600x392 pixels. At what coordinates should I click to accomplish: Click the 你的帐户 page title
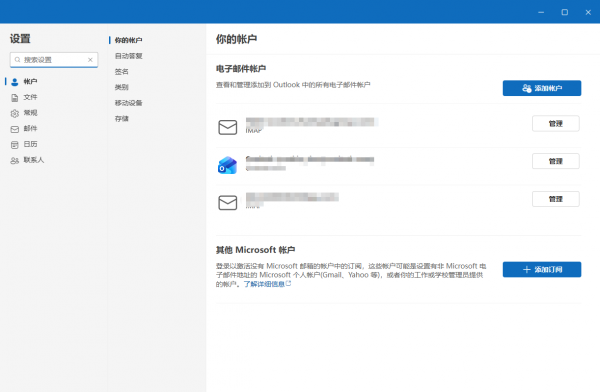click(236, 39)
